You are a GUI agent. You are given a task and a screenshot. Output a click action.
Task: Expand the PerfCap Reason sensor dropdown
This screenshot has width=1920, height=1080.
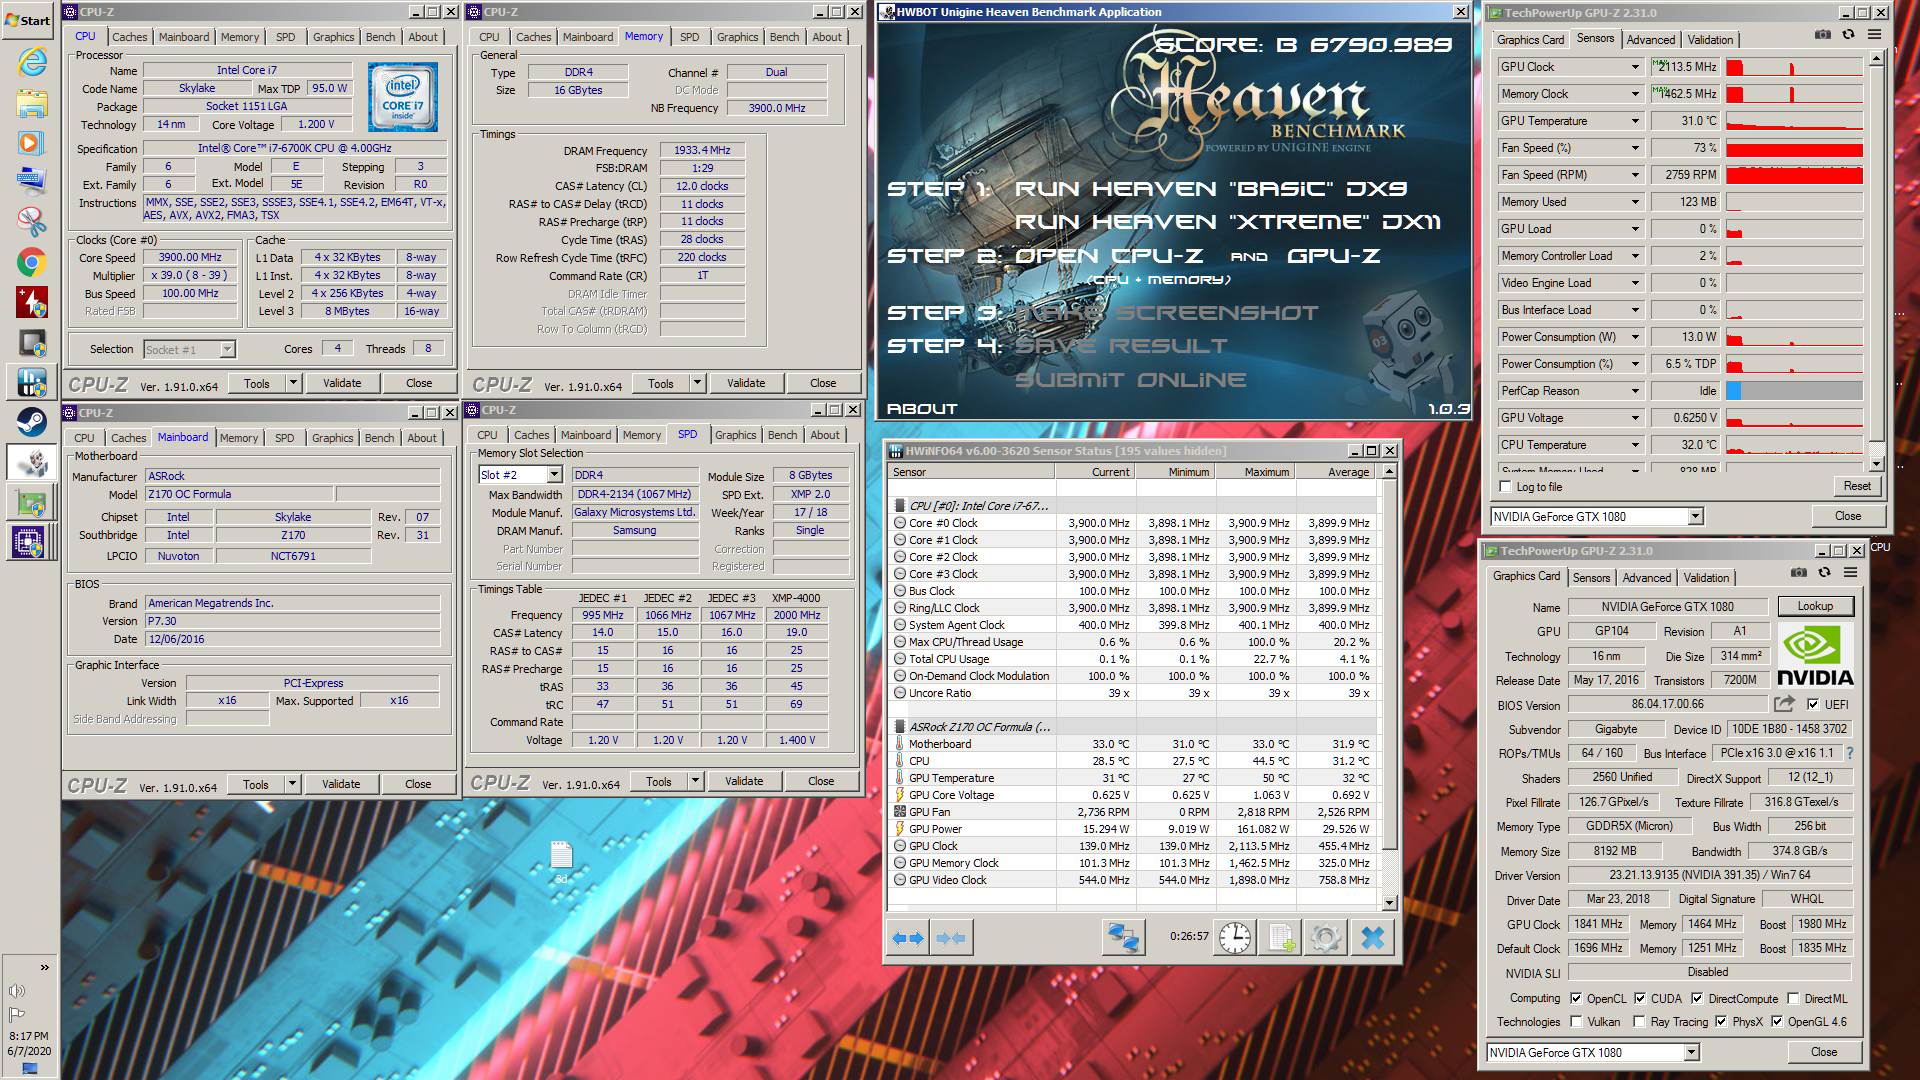1635,391
